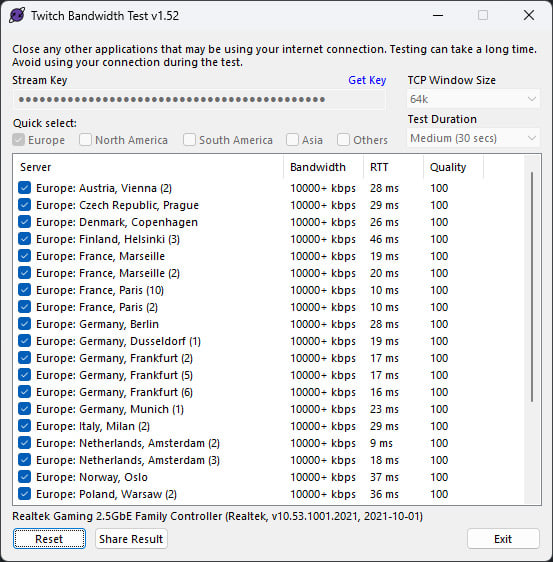Toggle the Europe quick select checkbox
The height and width of the screenshot is (562, 553).
click(x=18, y=140)
